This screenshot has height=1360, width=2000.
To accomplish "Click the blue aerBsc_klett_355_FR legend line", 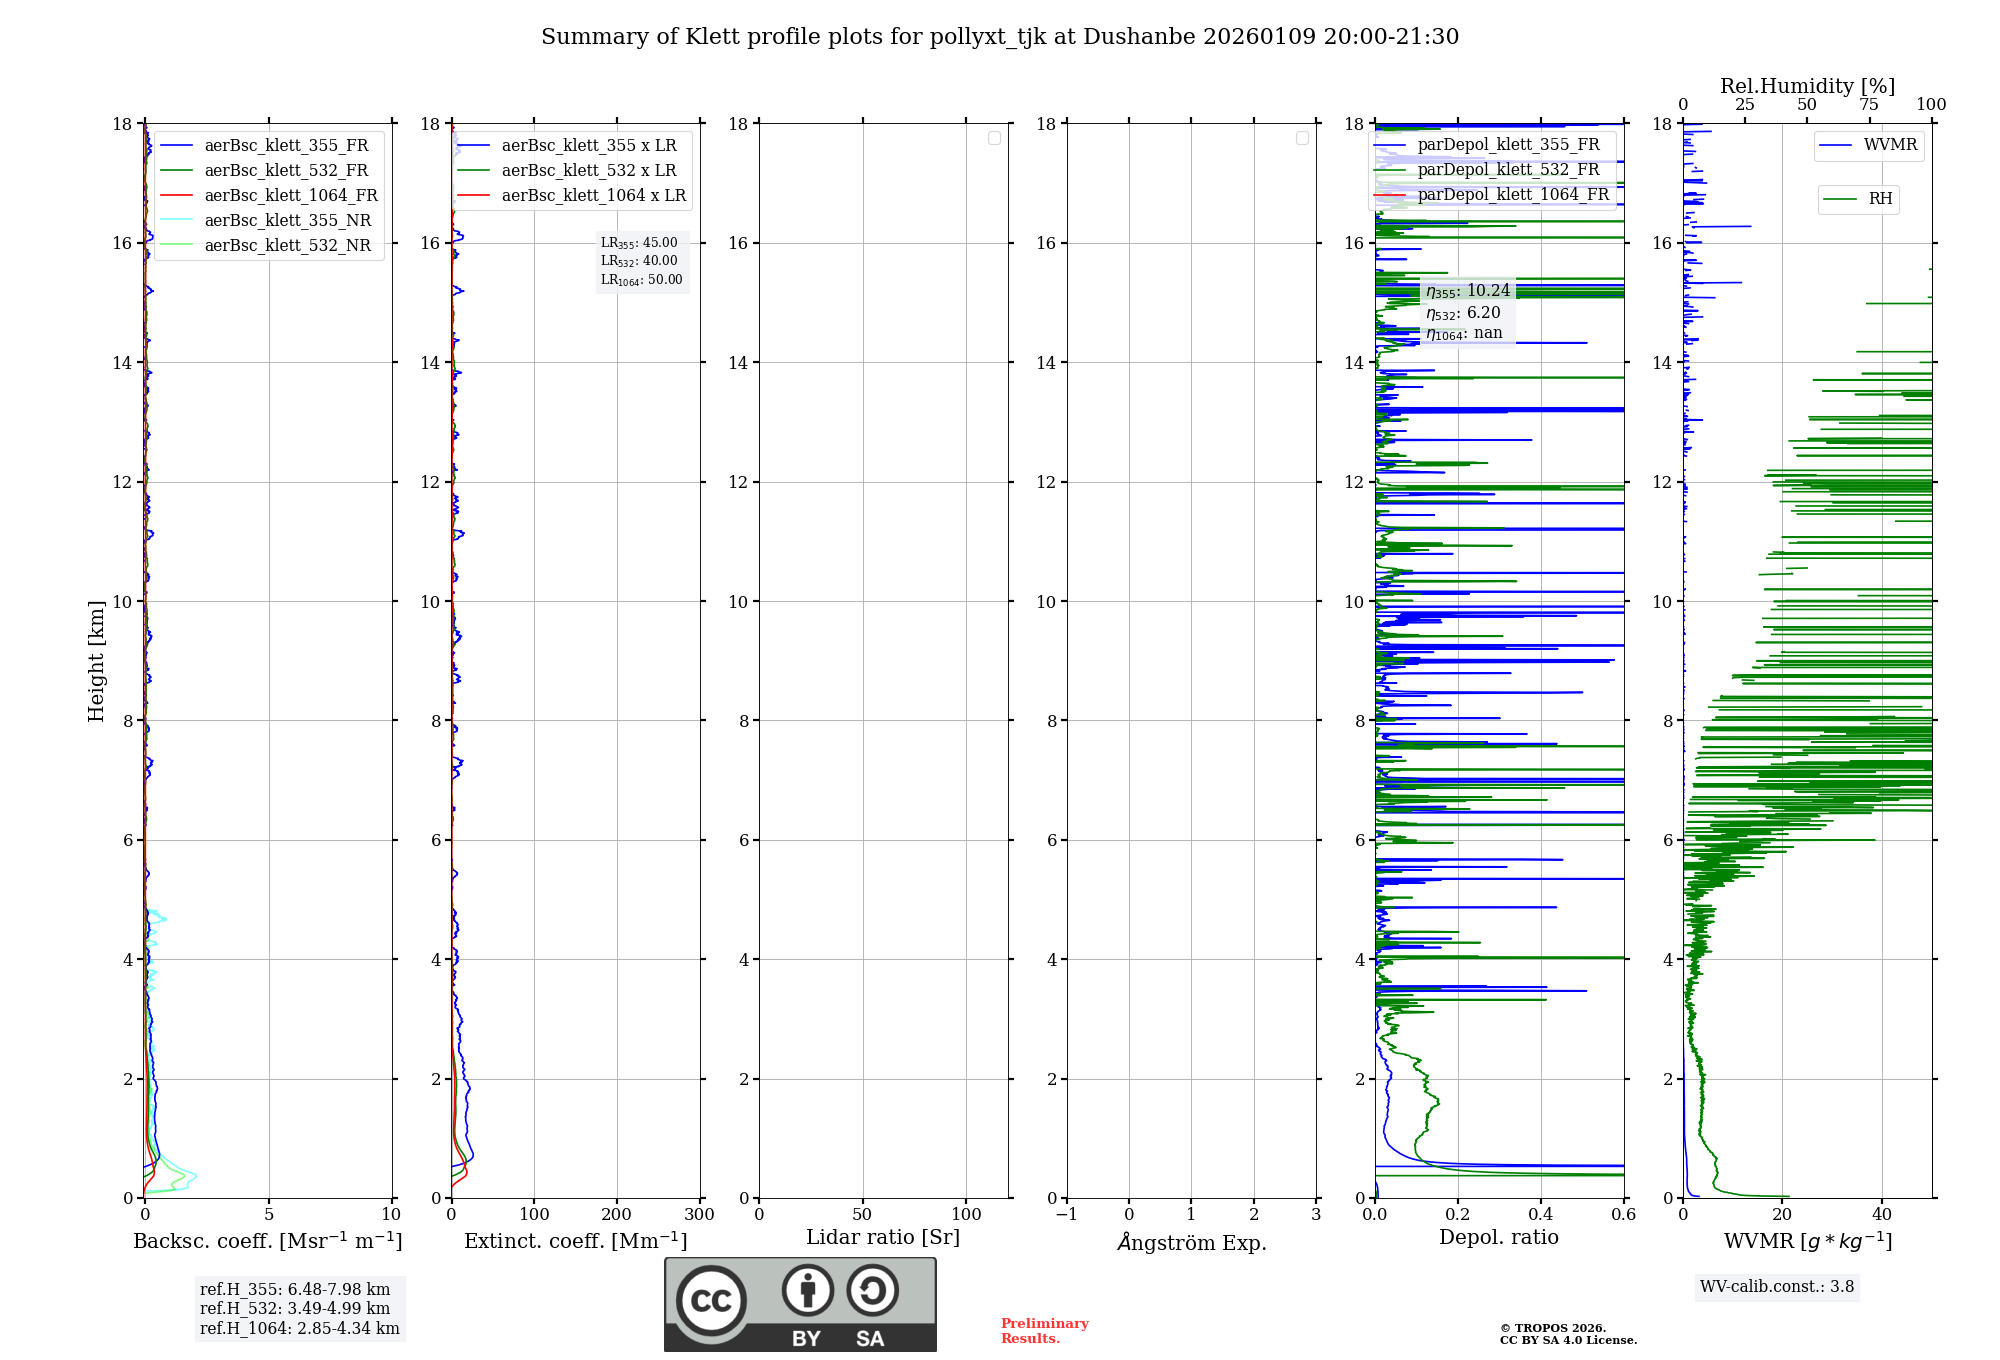I will pyautogui.click(x=176, y=146).
